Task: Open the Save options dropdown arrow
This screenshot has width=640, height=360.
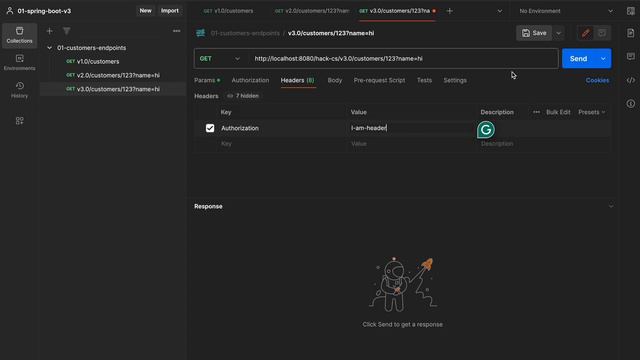Action: tap(559, 33)
